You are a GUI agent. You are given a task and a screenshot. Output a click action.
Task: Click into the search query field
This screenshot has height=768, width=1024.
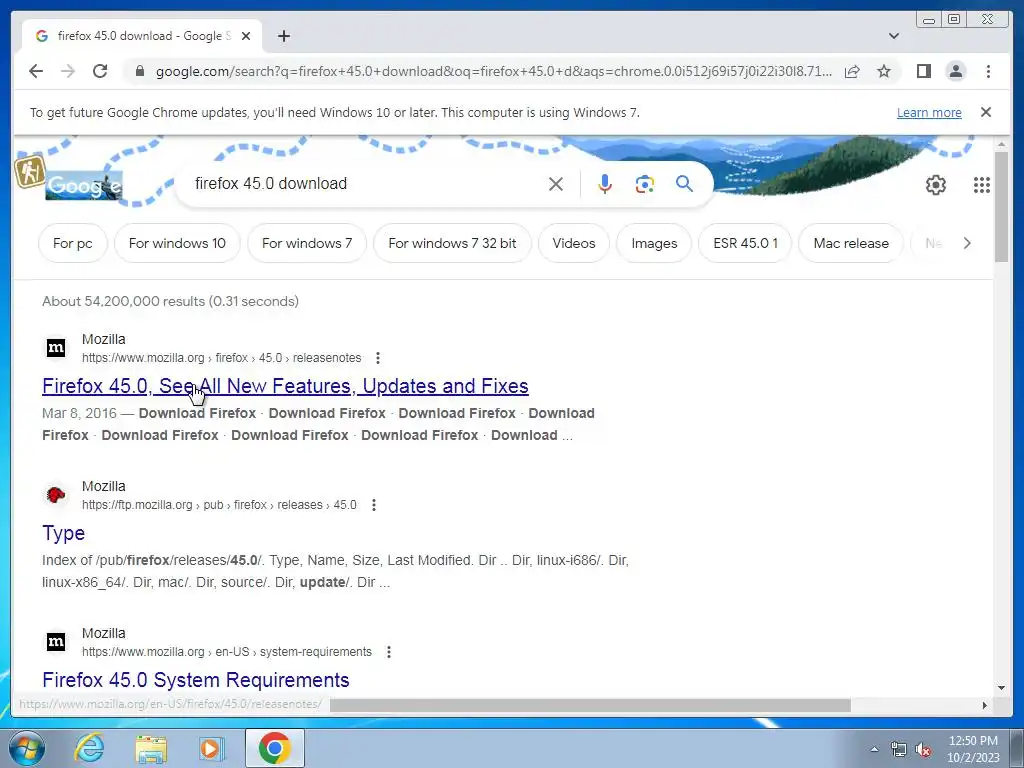pyautogui.click(x=366, y=184)
